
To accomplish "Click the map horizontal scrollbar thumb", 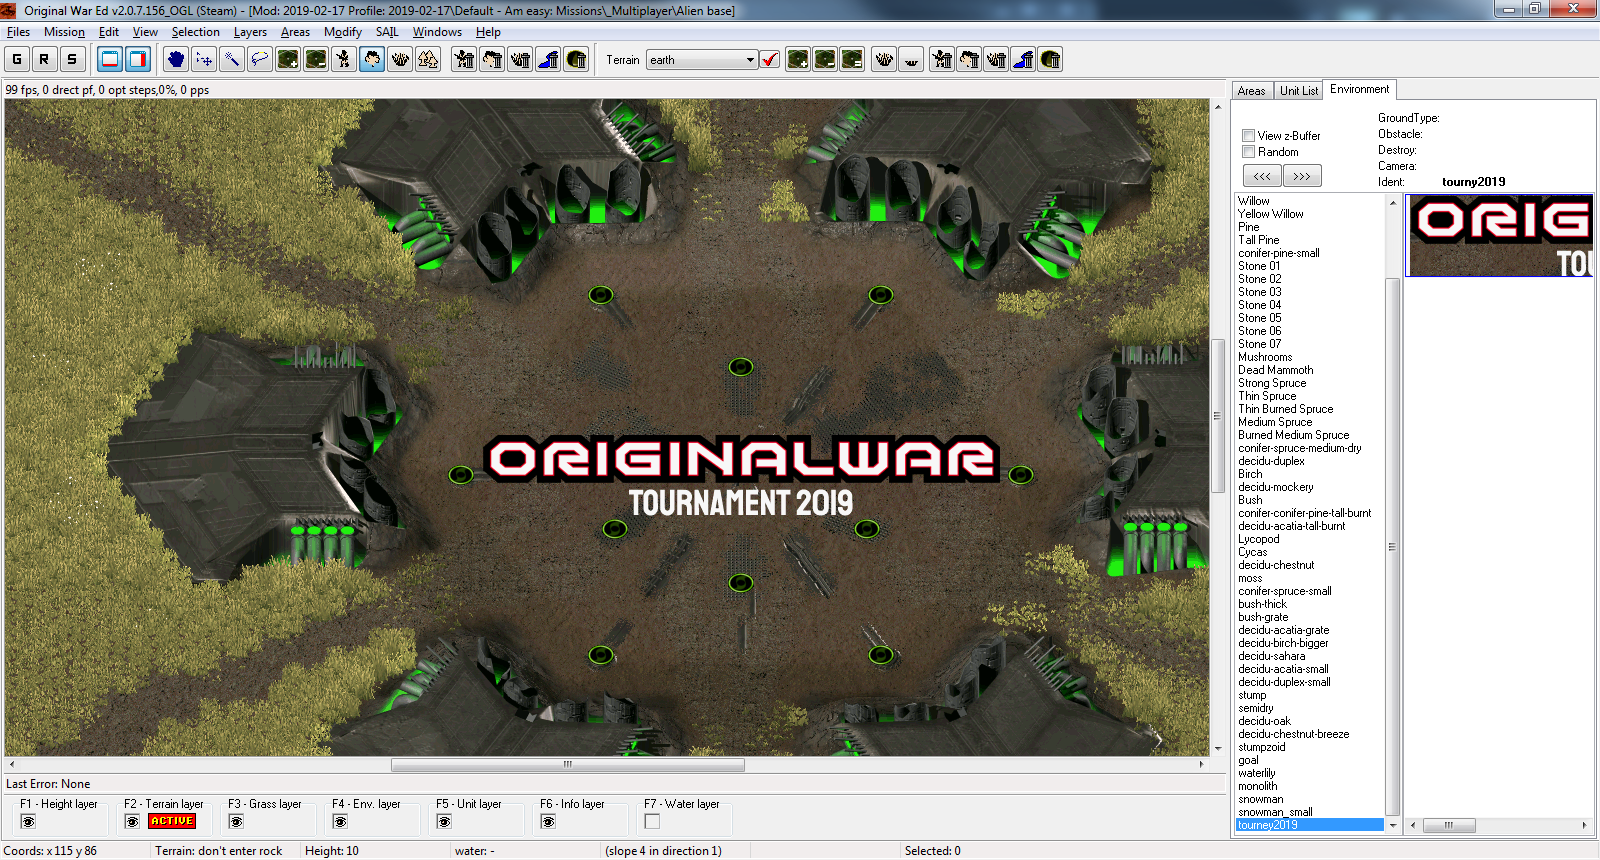I will click(568, 765).
